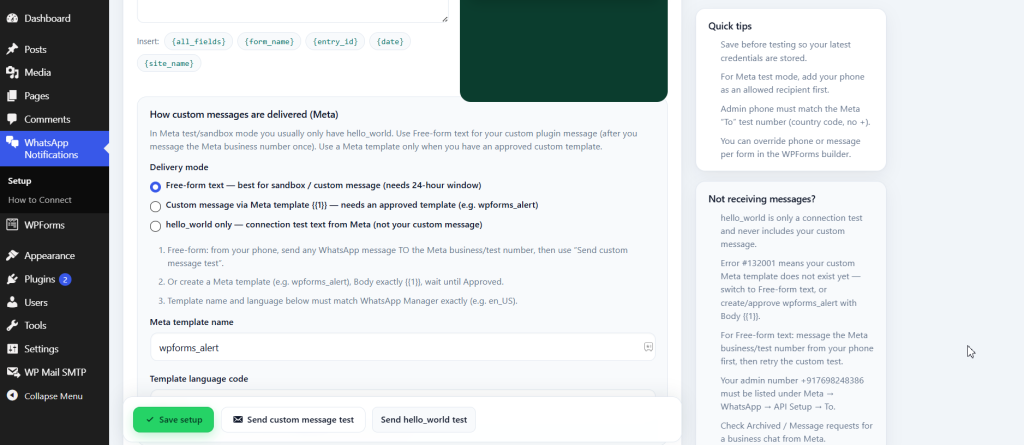Open Comments menu item
The image size is (1024, 445).
click(x=54, y=120)
